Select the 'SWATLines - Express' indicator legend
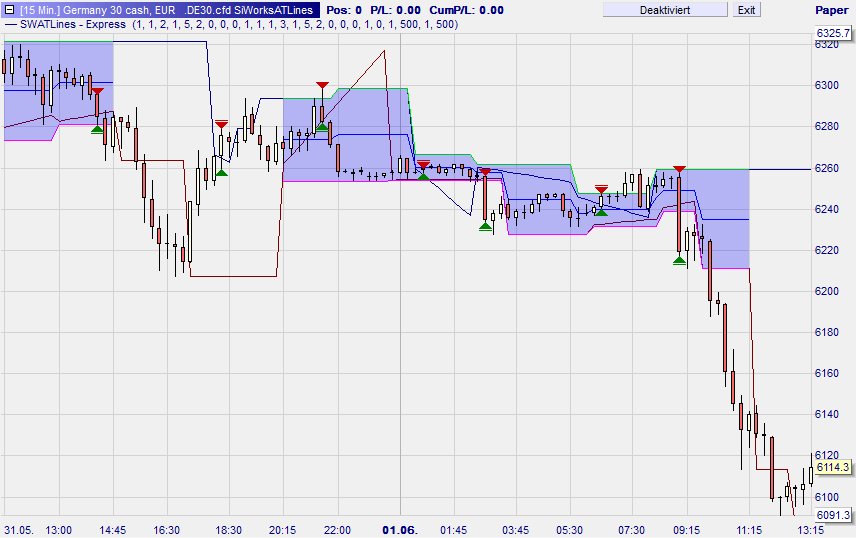Screen dimensions: 856x538 (x=73, y=25)
